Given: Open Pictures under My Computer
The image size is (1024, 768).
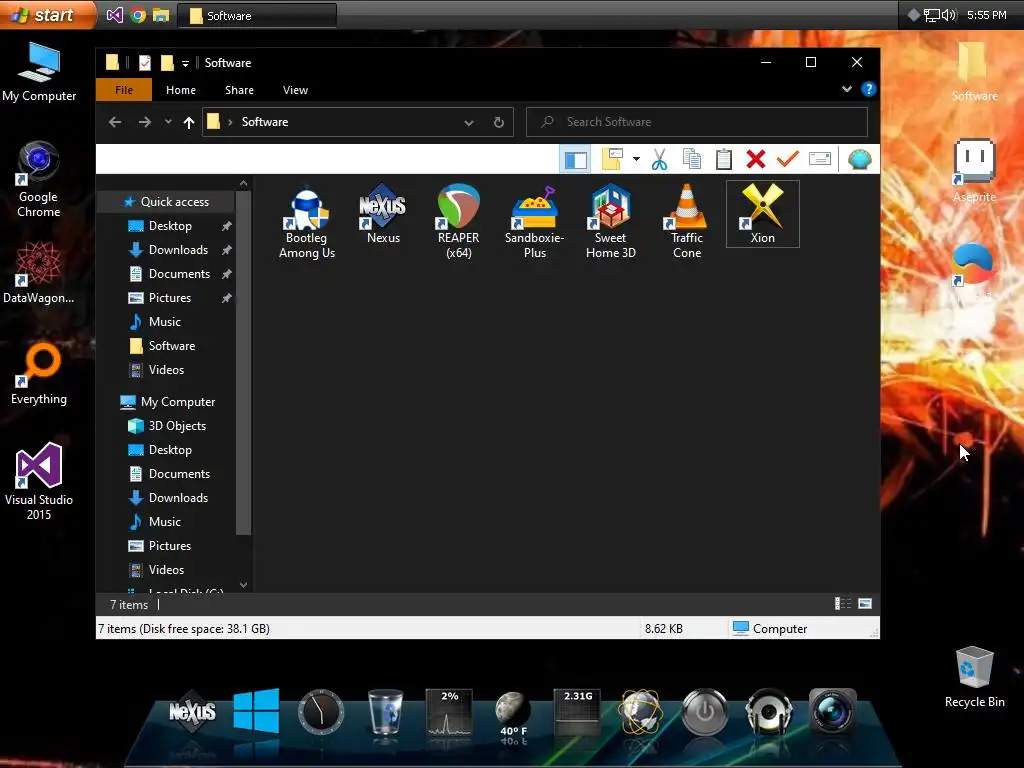Looking at the screenshot, I should point(170,546).
